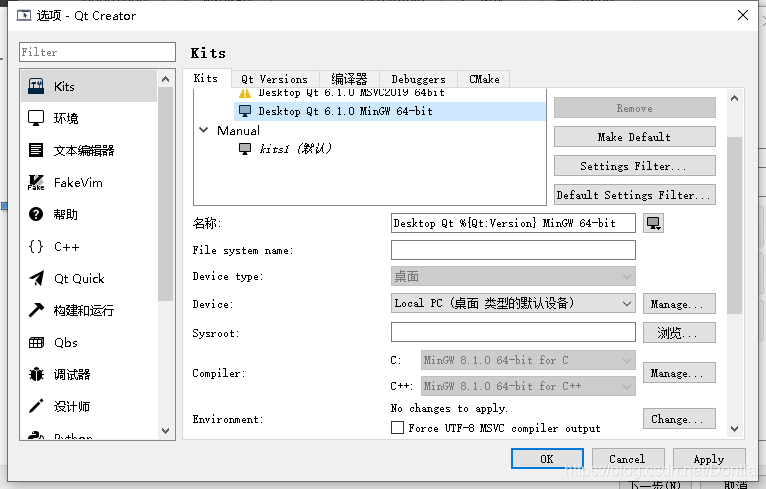Open the 调试器 bug icon

36,374
